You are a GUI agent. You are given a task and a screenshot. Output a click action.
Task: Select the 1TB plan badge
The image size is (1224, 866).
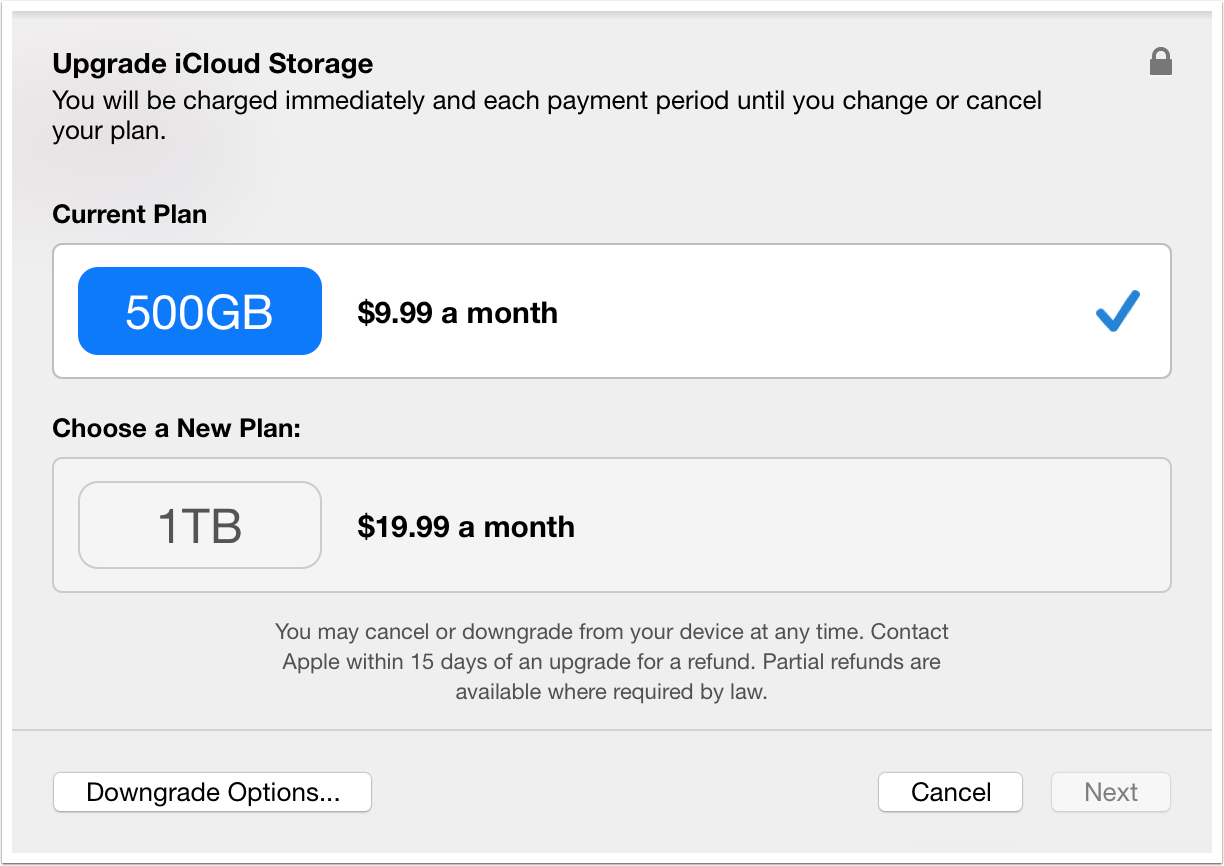point(200,526)
